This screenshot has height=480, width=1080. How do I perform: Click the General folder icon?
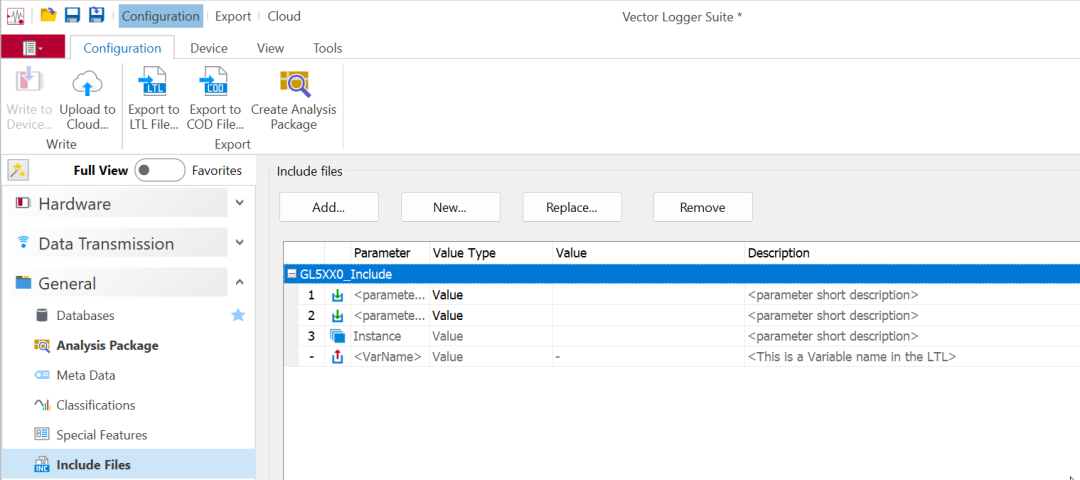[x=23, y=282]
